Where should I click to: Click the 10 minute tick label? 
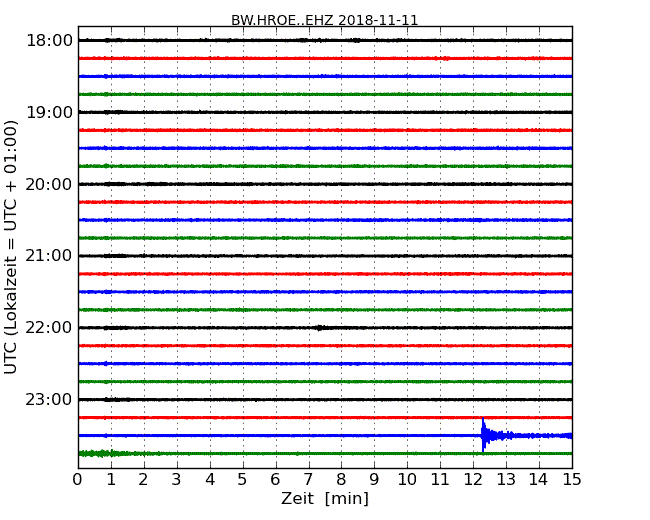407,480
